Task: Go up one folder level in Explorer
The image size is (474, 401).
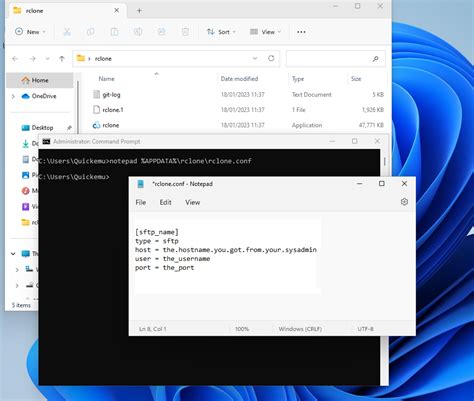Action: tap(62, 59)
